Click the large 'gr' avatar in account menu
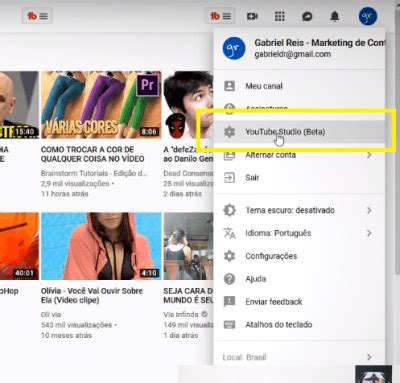 coord(234,48)
